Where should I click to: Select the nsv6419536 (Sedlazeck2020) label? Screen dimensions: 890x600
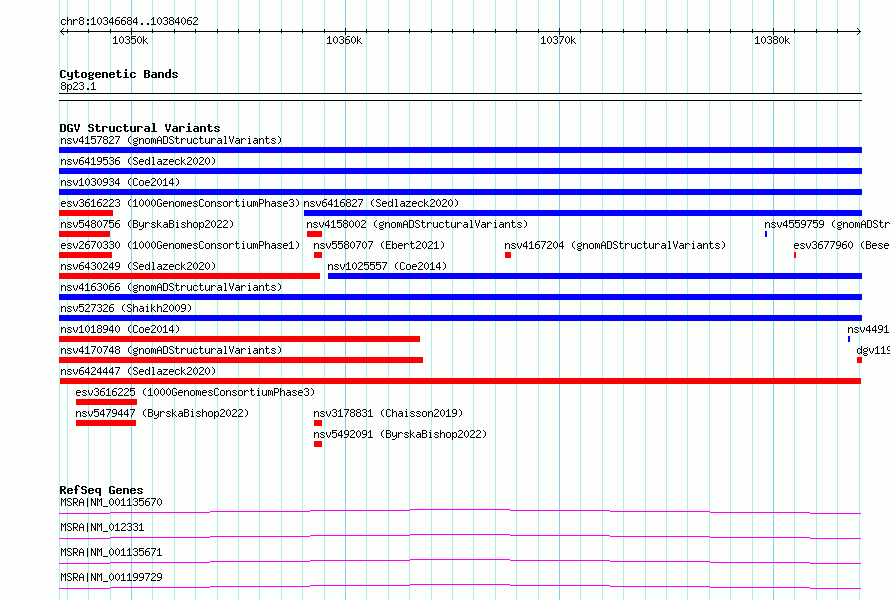(x=138, y=161)
